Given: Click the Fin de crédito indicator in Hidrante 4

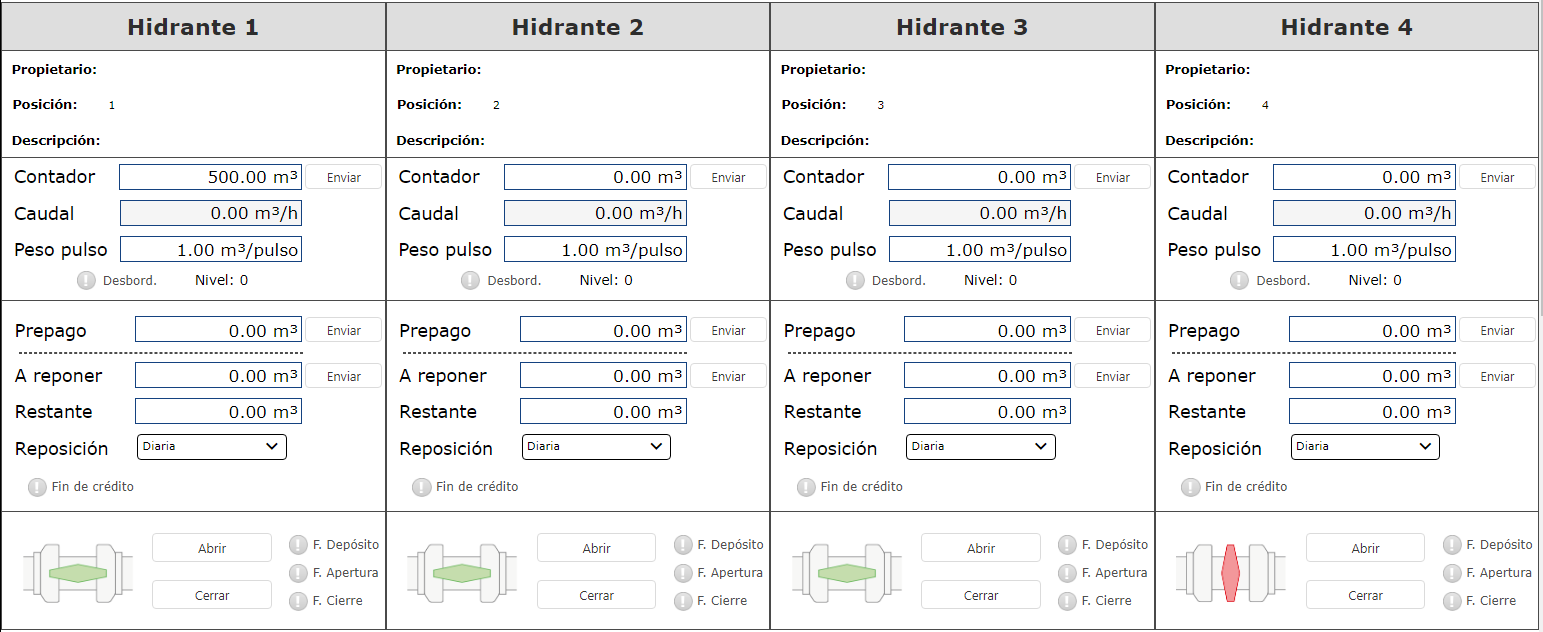Looking at the screenshot, I should coord(1191,487).
